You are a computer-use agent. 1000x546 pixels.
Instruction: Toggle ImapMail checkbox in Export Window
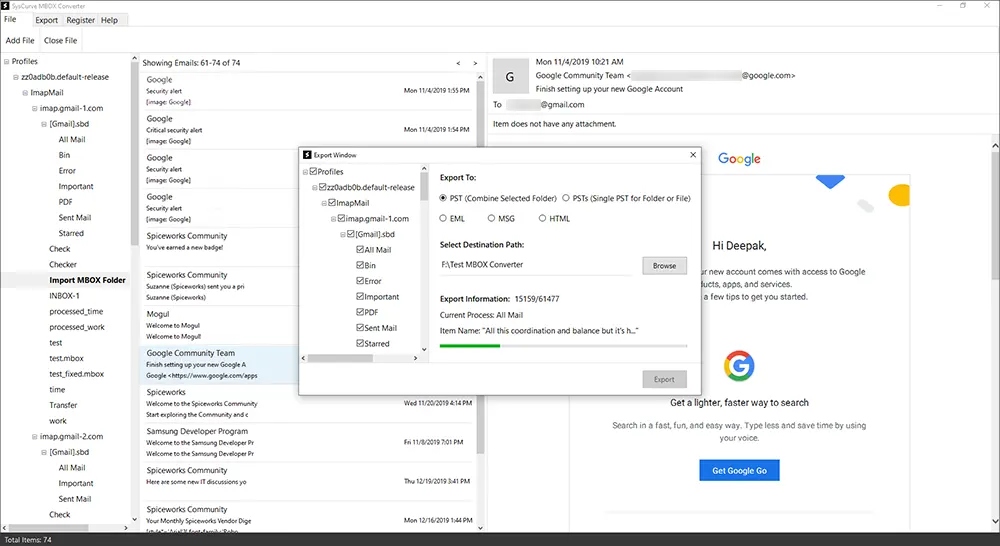click(x=332, y=203)
